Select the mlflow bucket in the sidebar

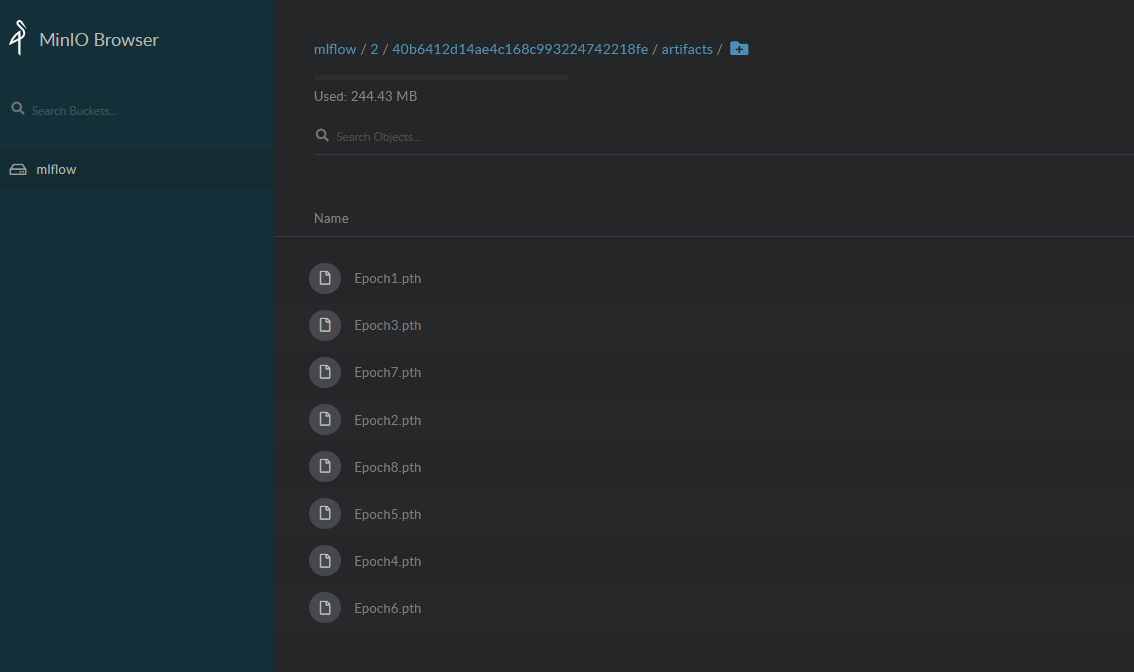[57, 169]
